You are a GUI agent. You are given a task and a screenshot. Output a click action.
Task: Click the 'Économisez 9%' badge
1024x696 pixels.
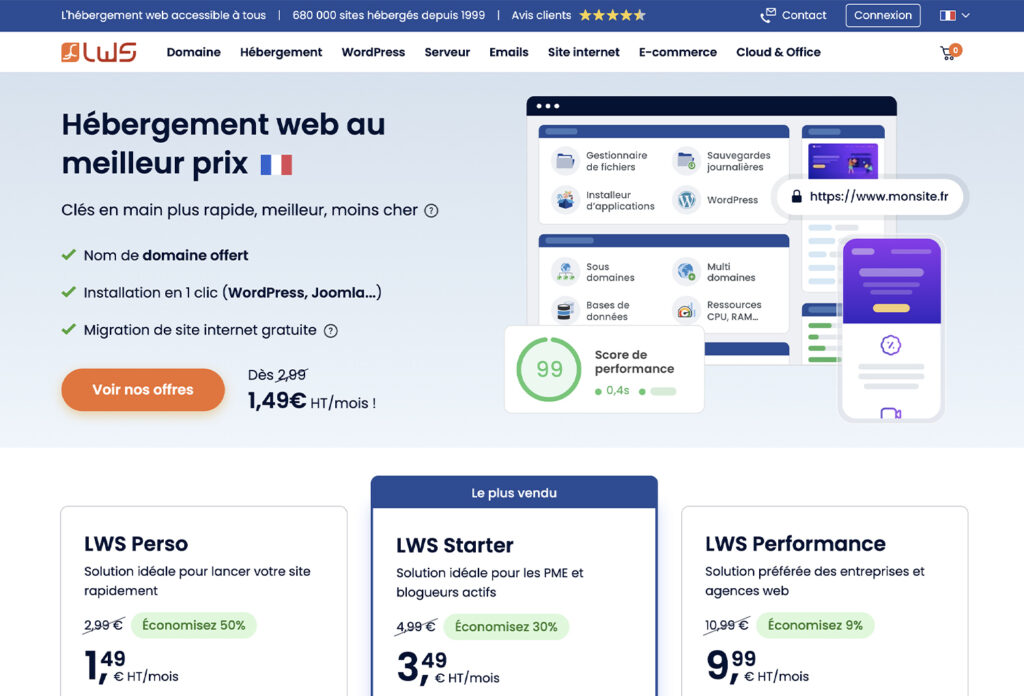[x=815, y=625]
